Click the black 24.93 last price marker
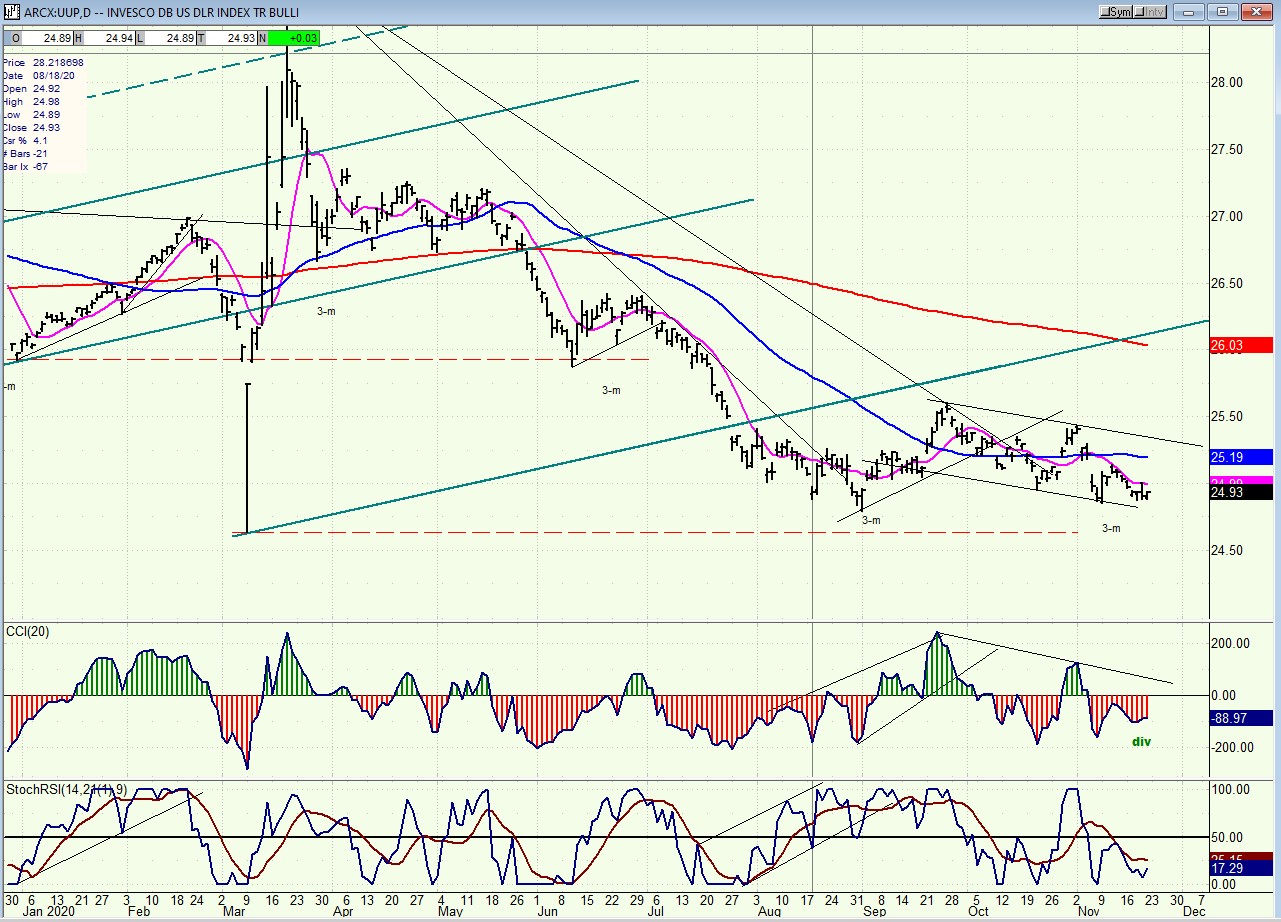1281x922 pixels. click(x=1244, y=492)
